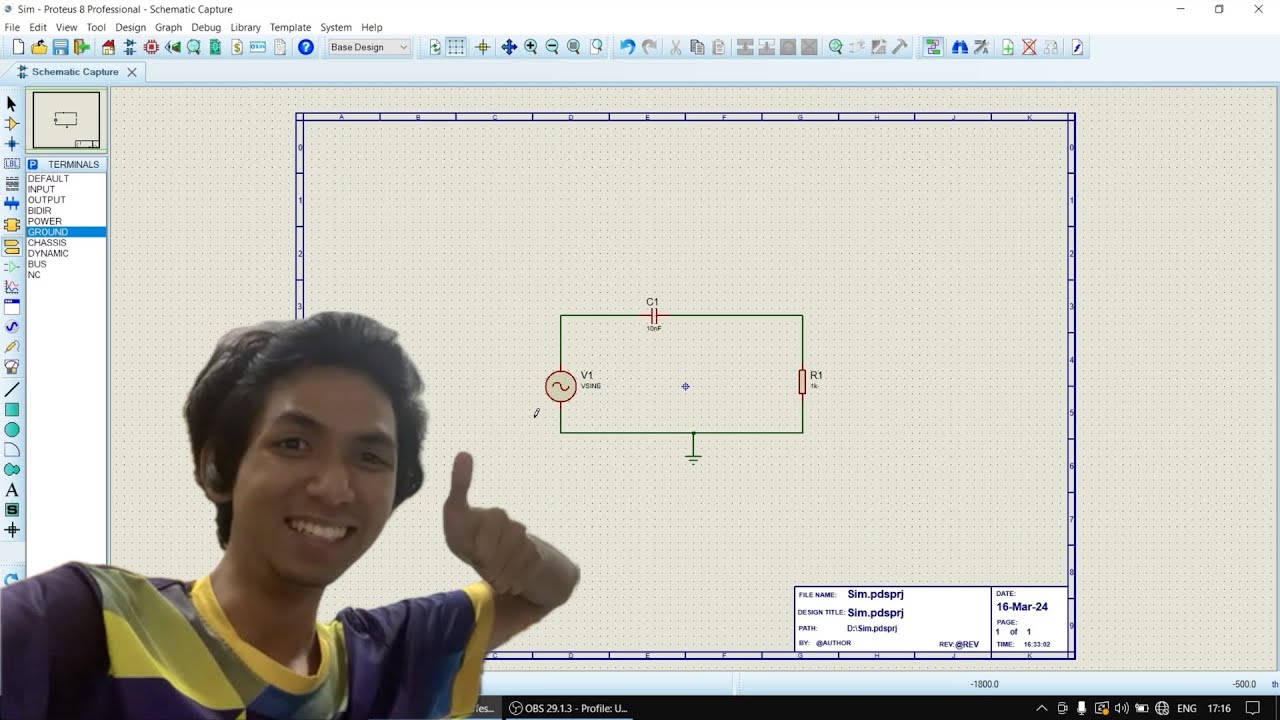This screenshot has height=720, width=1280.
Task: Click the Save Project disk icon
Action: [60, 47]
